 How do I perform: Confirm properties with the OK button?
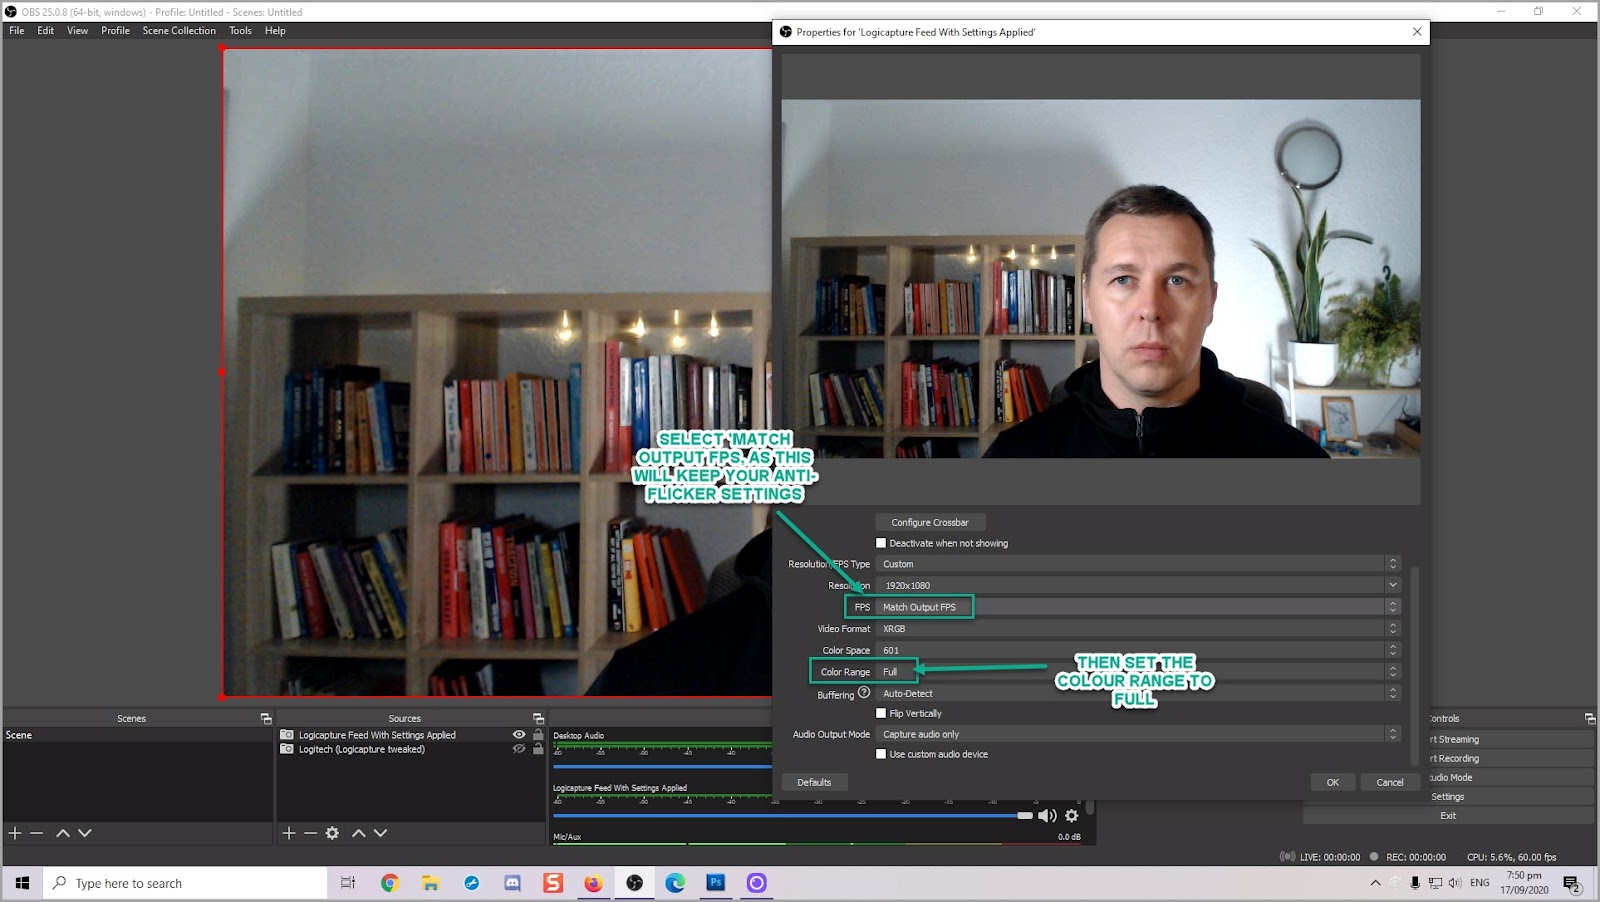tap(1333, 782)
